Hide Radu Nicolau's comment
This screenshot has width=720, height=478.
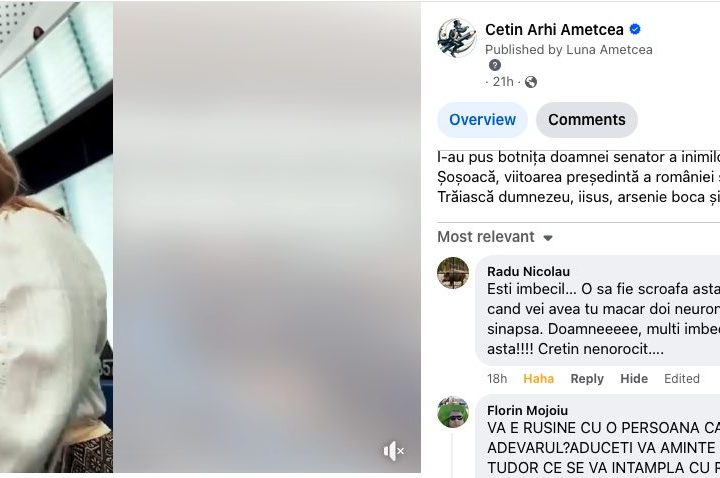tap(634, 379)
